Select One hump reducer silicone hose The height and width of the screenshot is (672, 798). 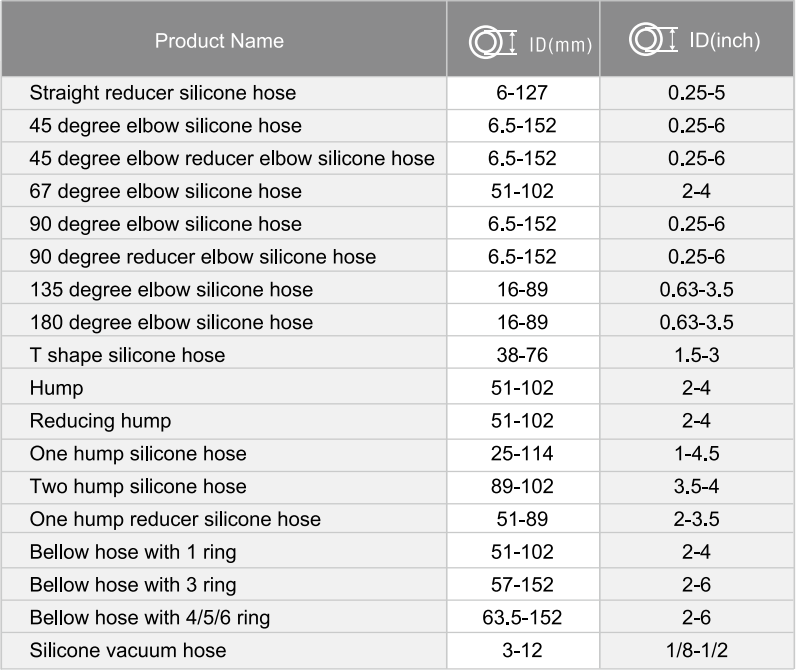click(x=175, y=519)
